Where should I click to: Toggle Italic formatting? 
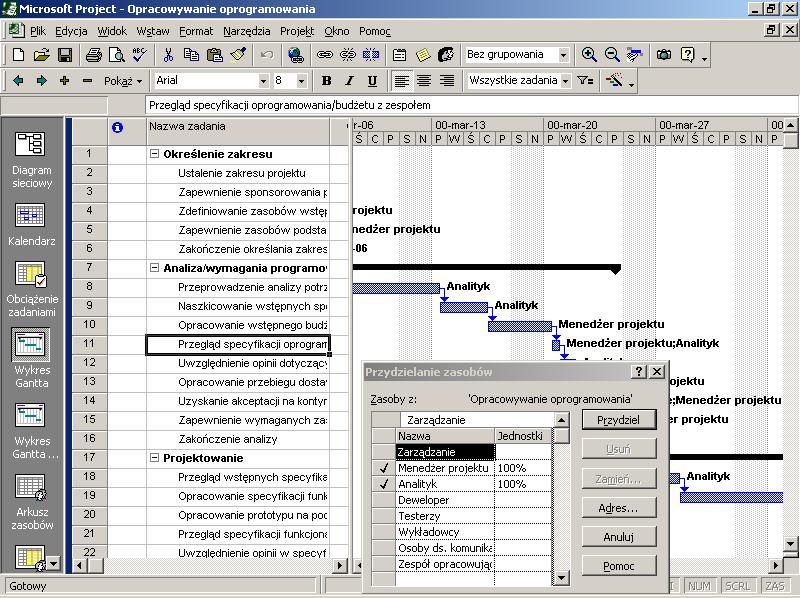coord(349,81)
